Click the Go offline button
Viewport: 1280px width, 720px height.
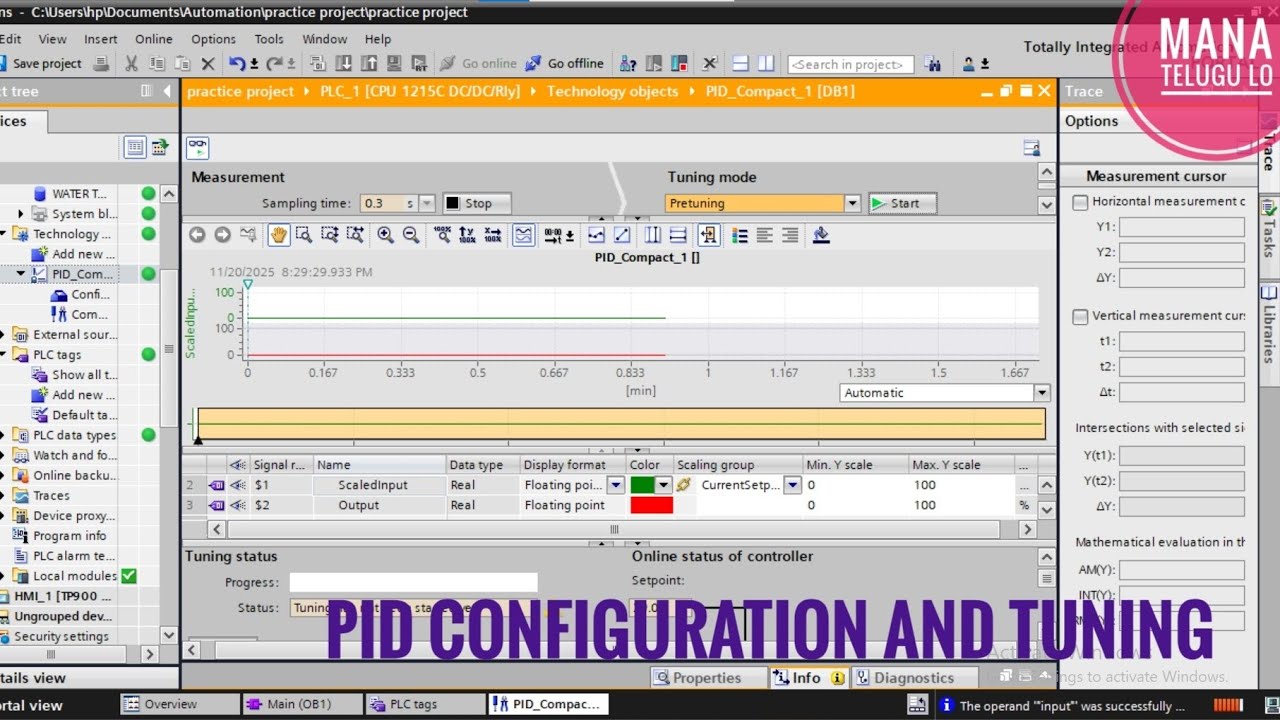coord(565,63)
